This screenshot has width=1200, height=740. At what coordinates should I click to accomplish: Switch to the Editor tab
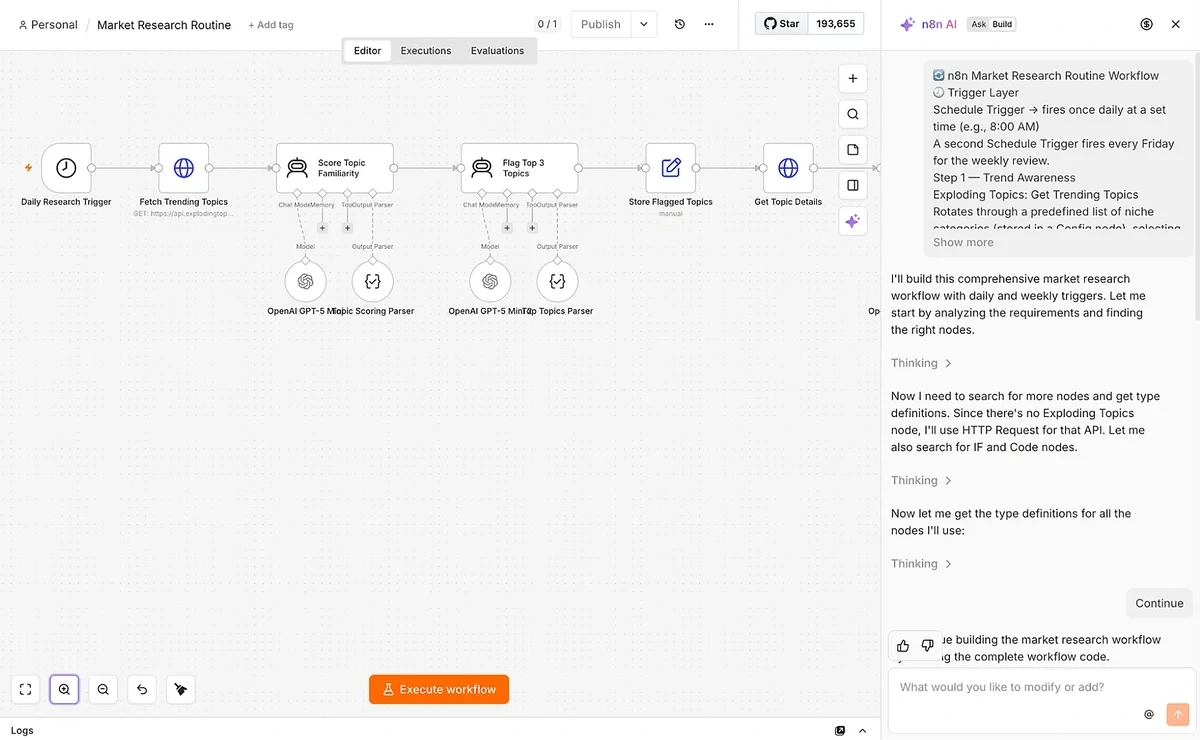coord(368,51)
